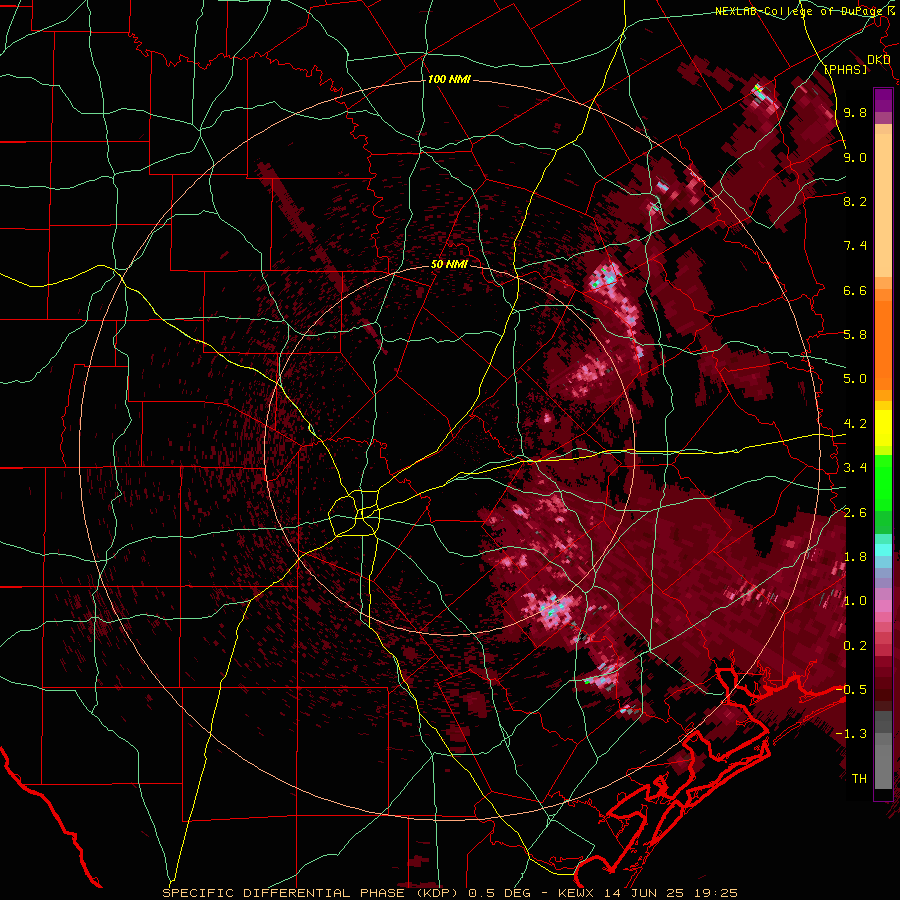Click the 50 NMI range ring label
The image size is (900, 900).
(449, 265)
